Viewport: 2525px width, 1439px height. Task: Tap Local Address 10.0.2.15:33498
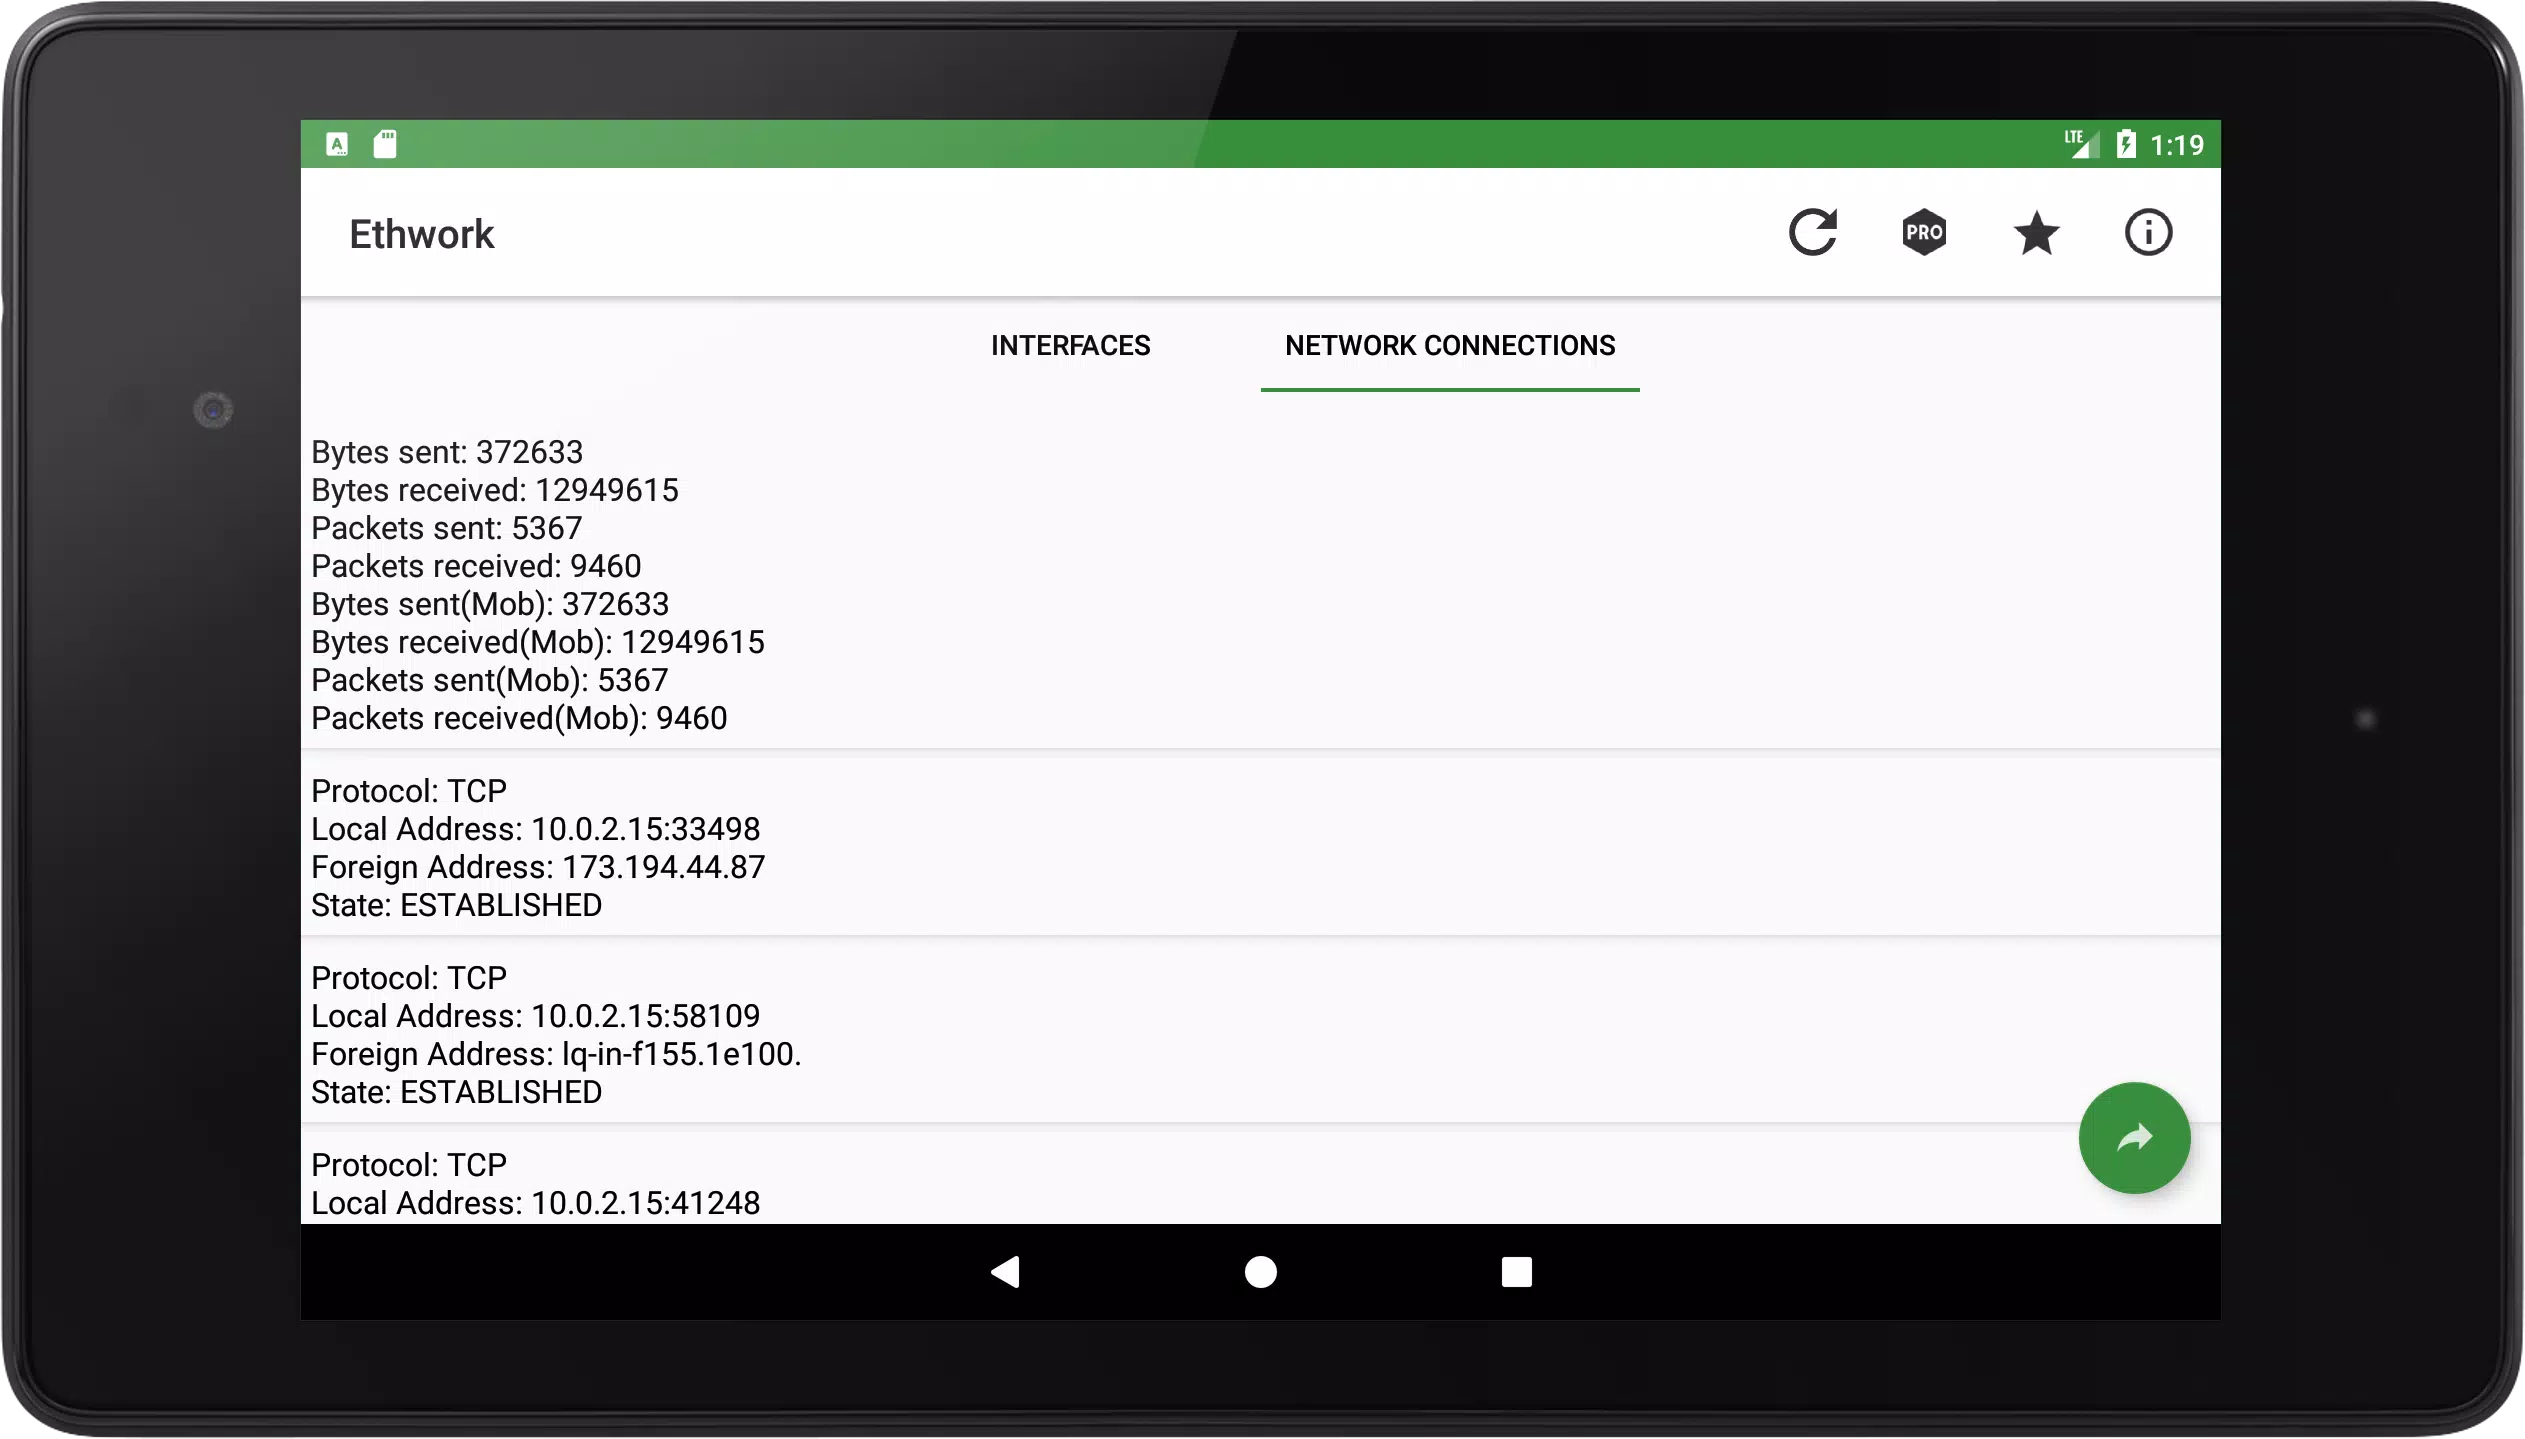(x=536, y=829)
